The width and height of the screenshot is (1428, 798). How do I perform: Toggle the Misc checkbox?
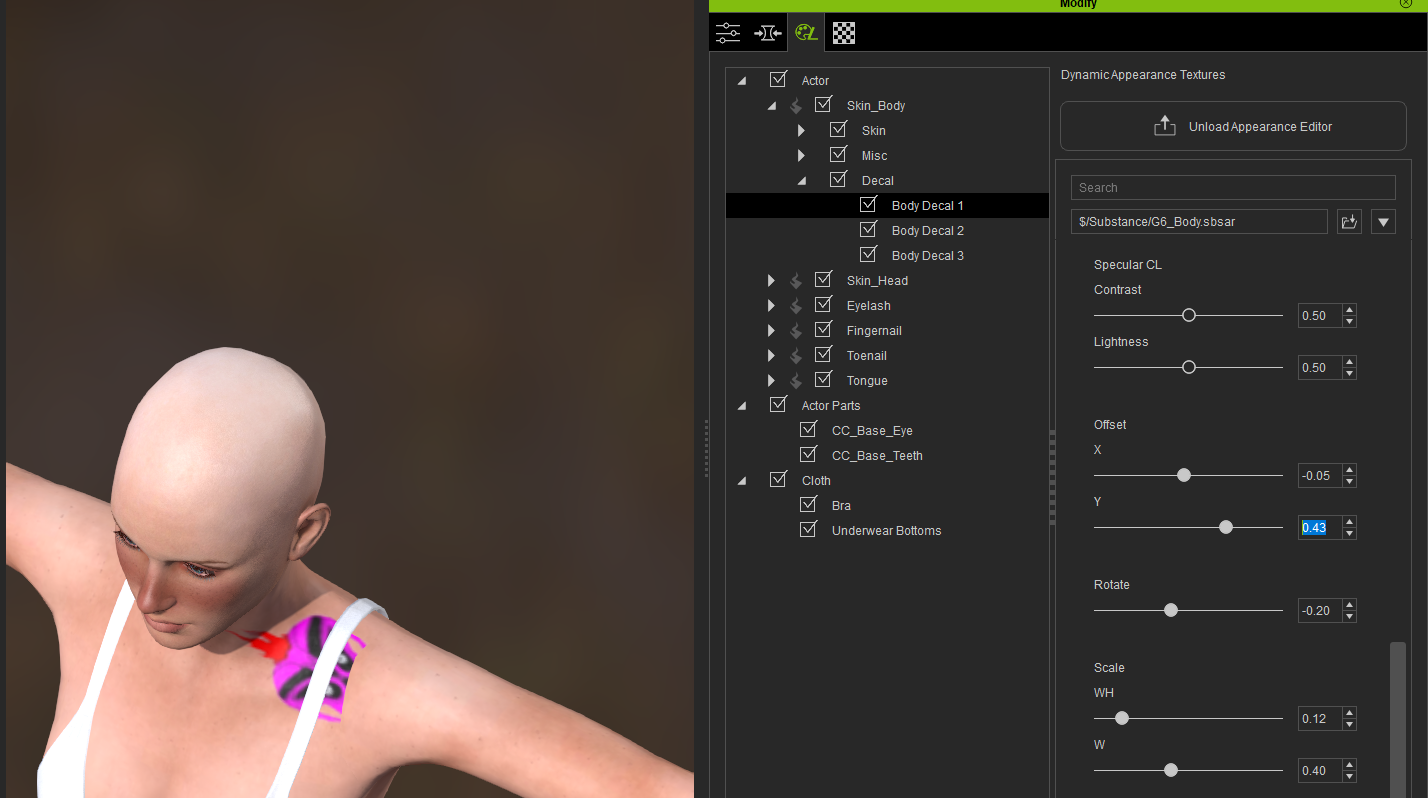(838, 154)
